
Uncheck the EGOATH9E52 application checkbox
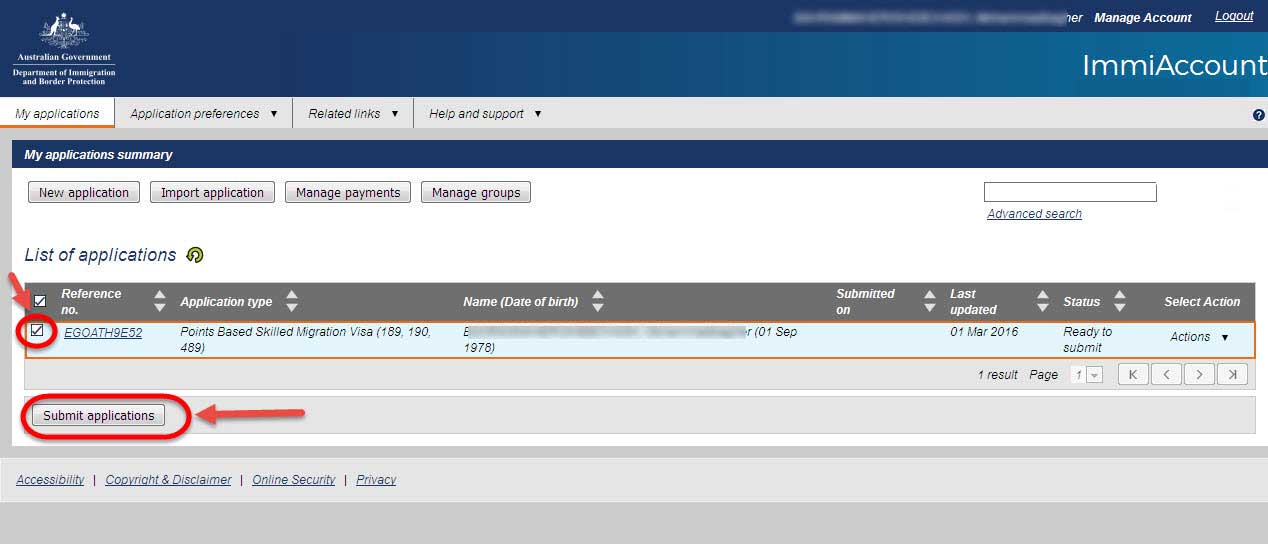click(37, 331)
